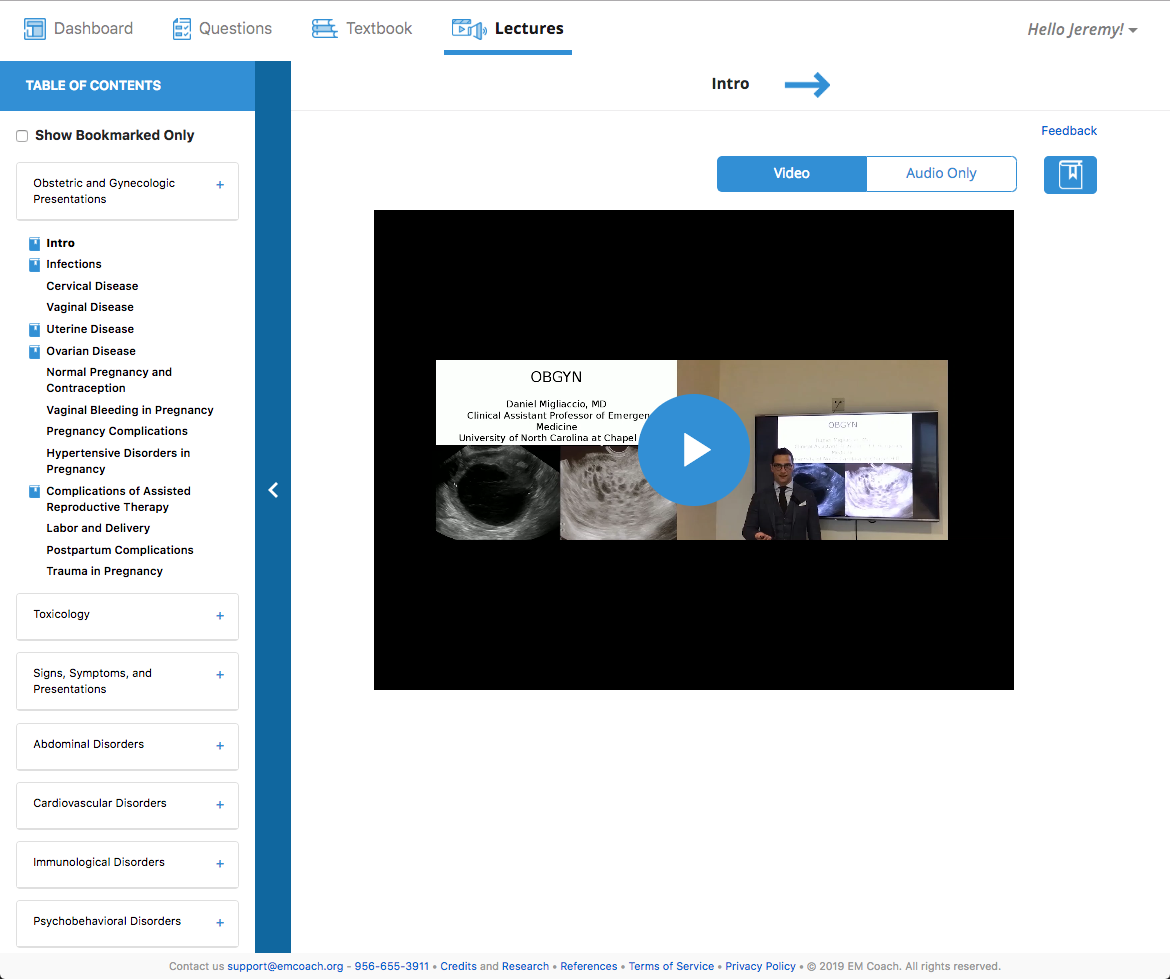Click the next lecture arrow icon
Image resolution: width=1170 pixels, height=979 pixels.
pyautogui.click(x=807, y=85)
